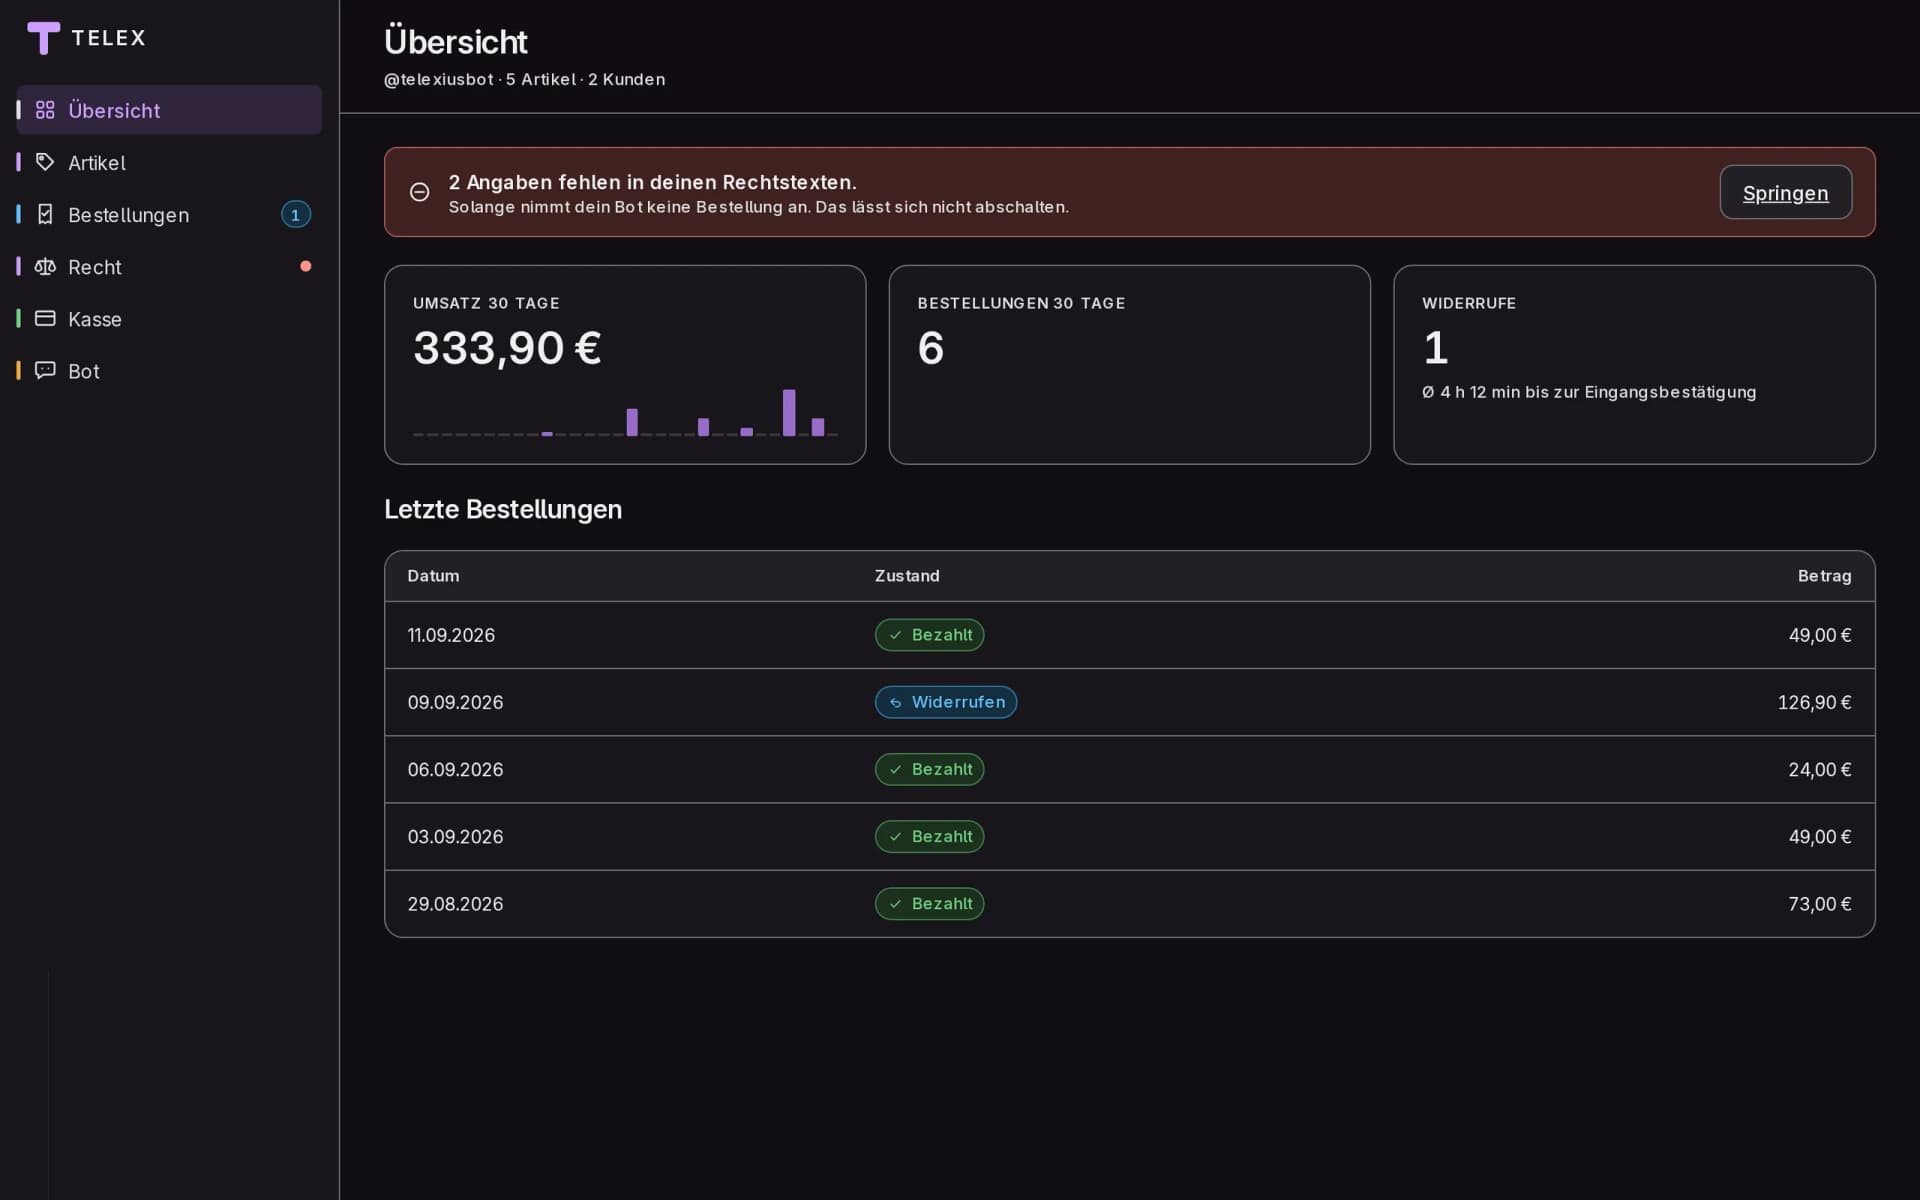Select the Übersicht menu item
The image size is (1920, 1200).
click(x=169, y=110)
